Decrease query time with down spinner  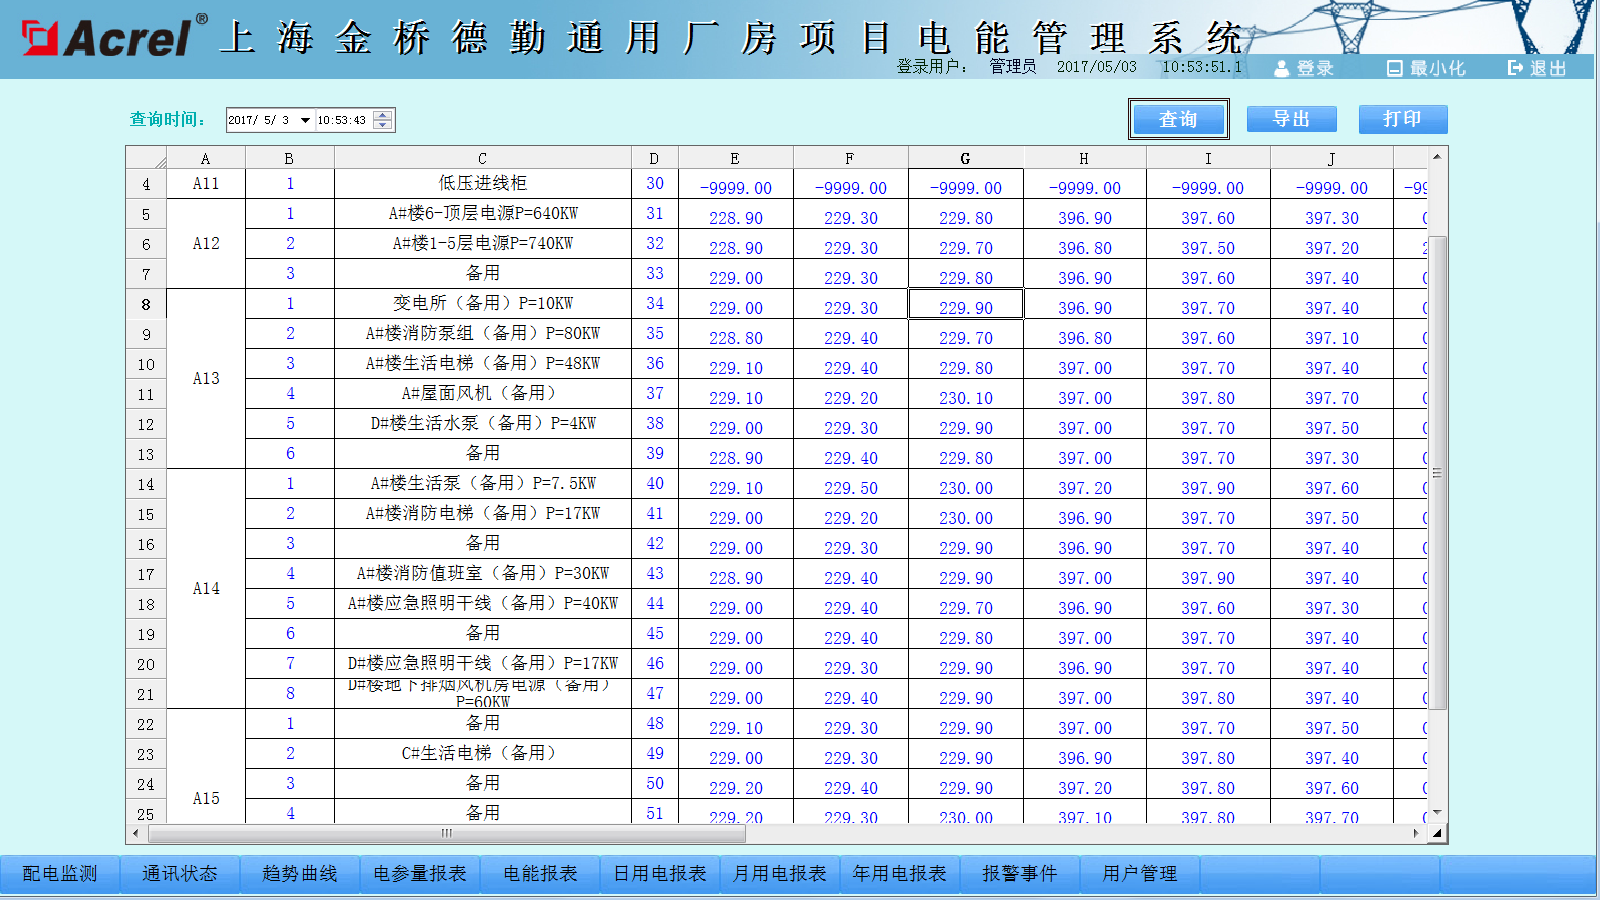pos(382,125)
